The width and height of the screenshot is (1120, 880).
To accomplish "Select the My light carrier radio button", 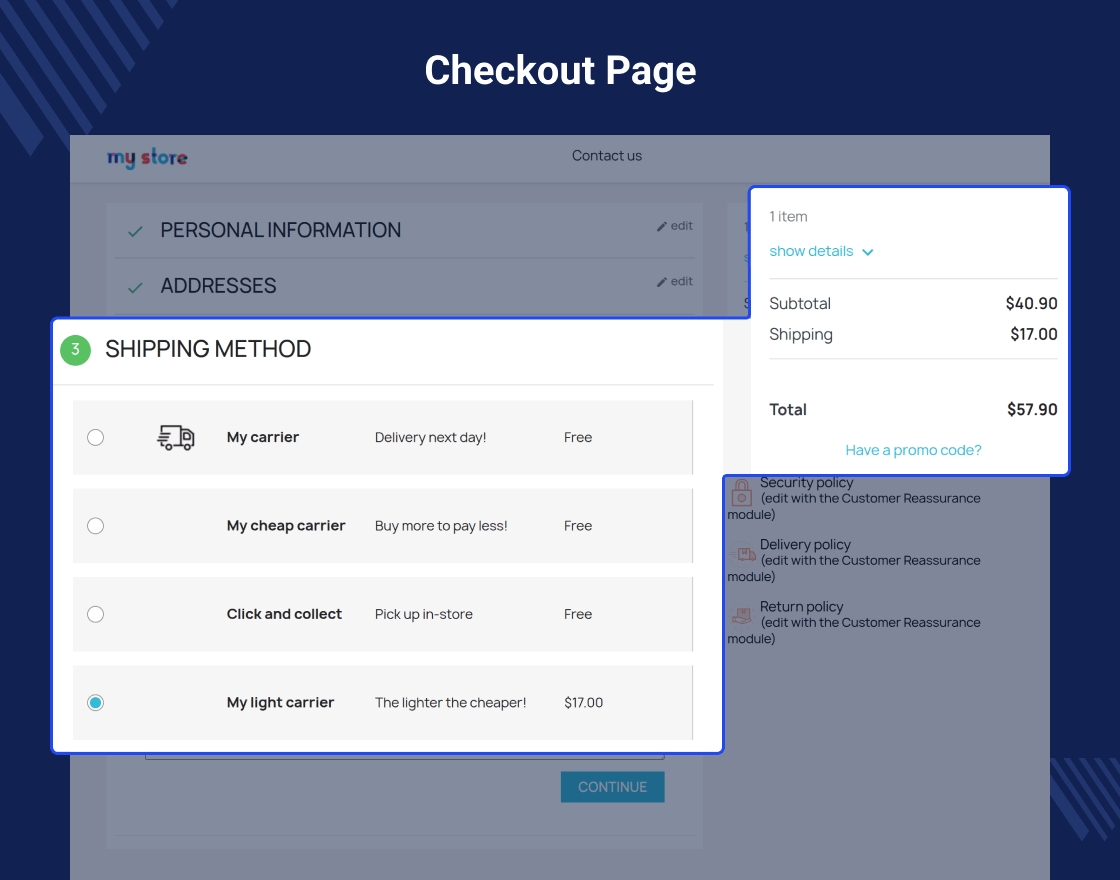I will pyautogui.click(x=96, y=703).
